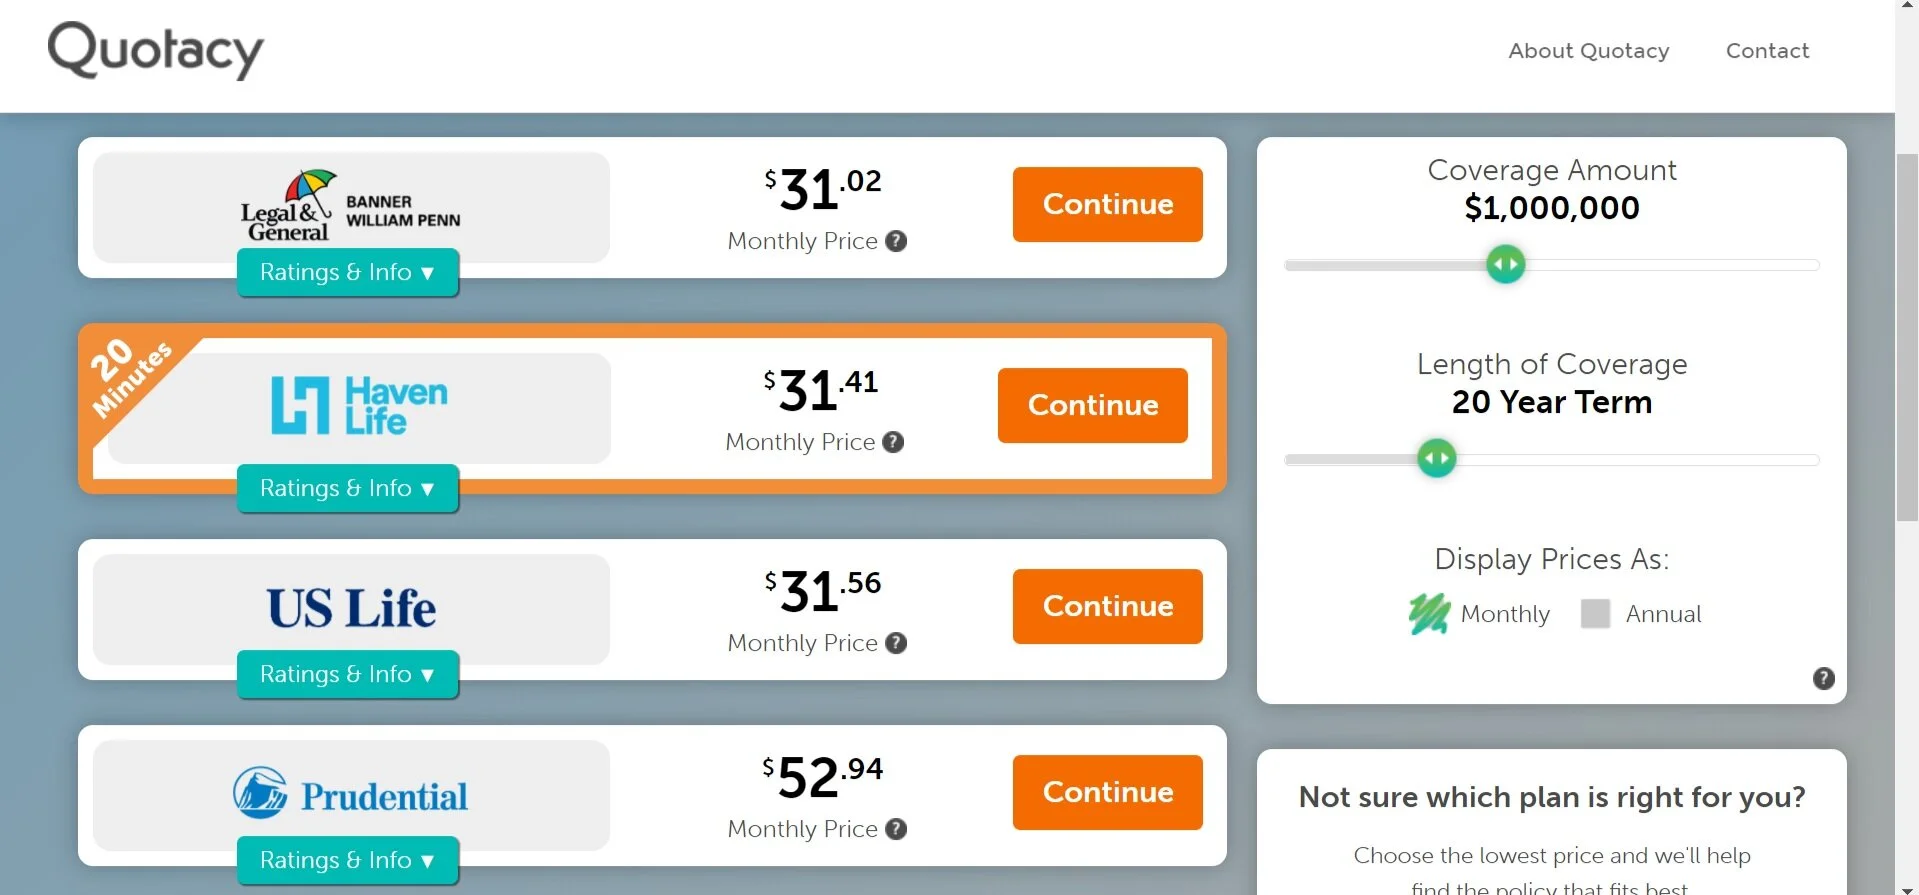The image size is (1919, 895).
Task: Click the help icon in the coverage panel corner
Action: point(1824,679)
